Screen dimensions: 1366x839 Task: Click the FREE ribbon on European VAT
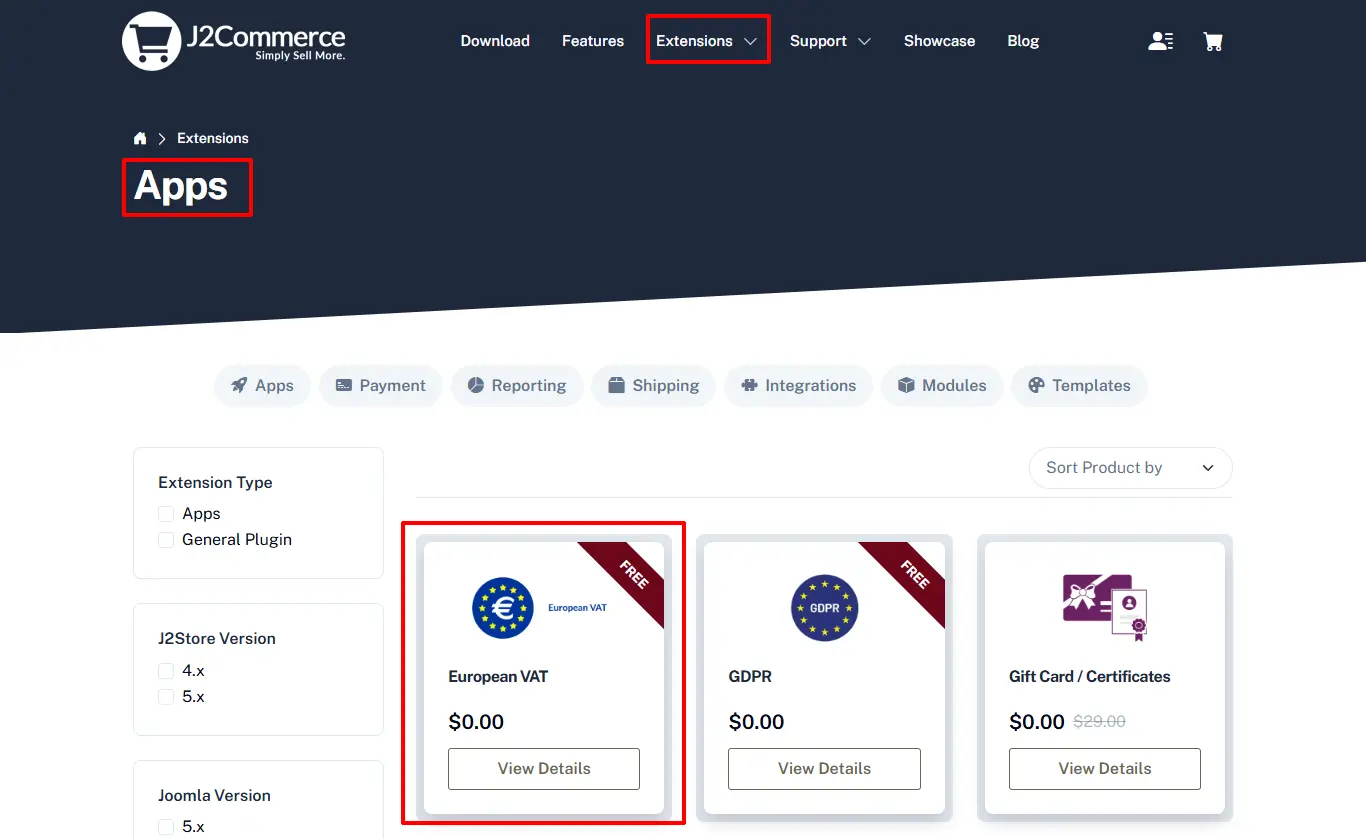(x=632, y=574)
